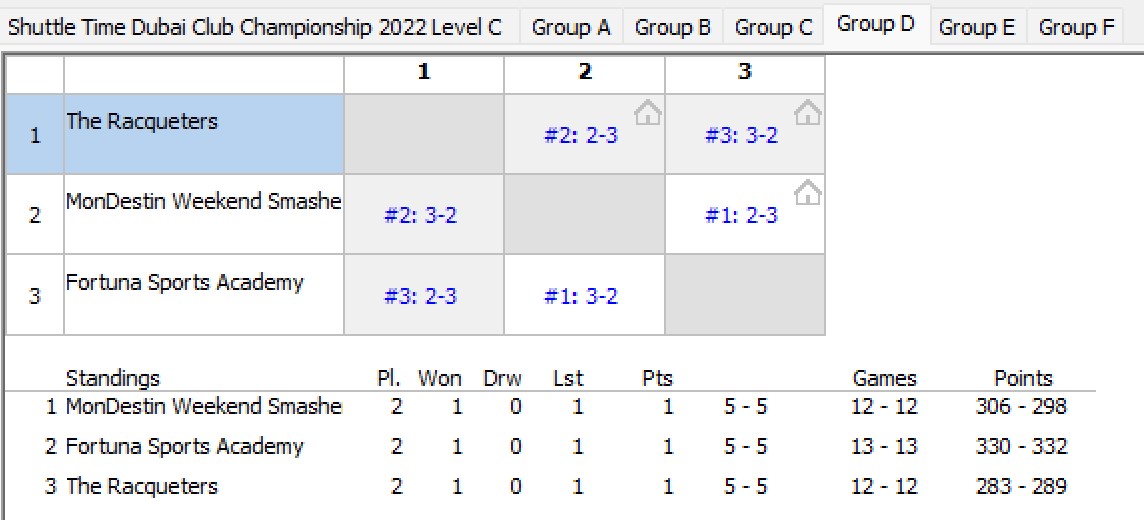Switch to the Group A tab
The image size is (1144, 520).
coord(571,28)
